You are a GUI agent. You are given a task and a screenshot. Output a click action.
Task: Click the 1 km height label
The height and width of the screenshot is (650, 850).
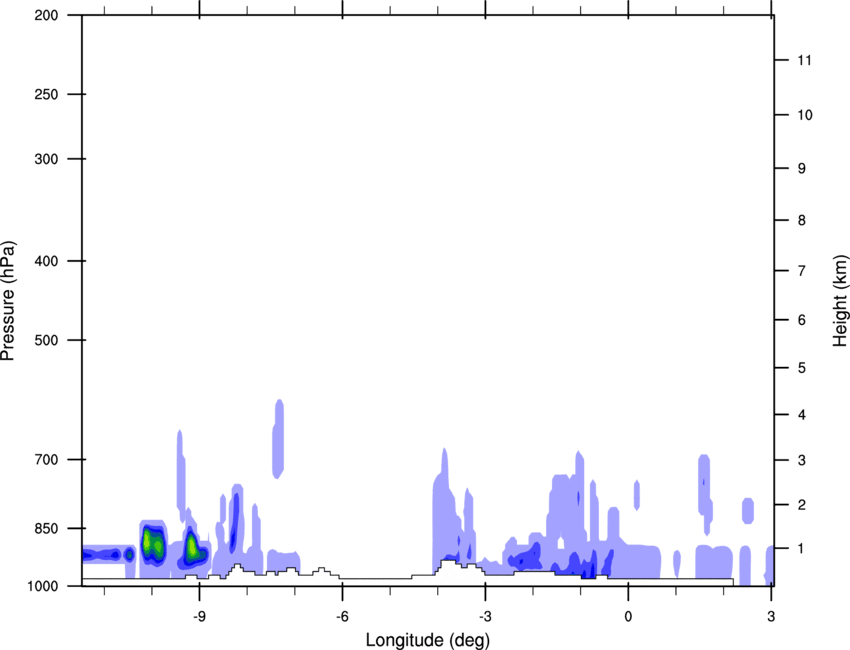pos(801,549)
